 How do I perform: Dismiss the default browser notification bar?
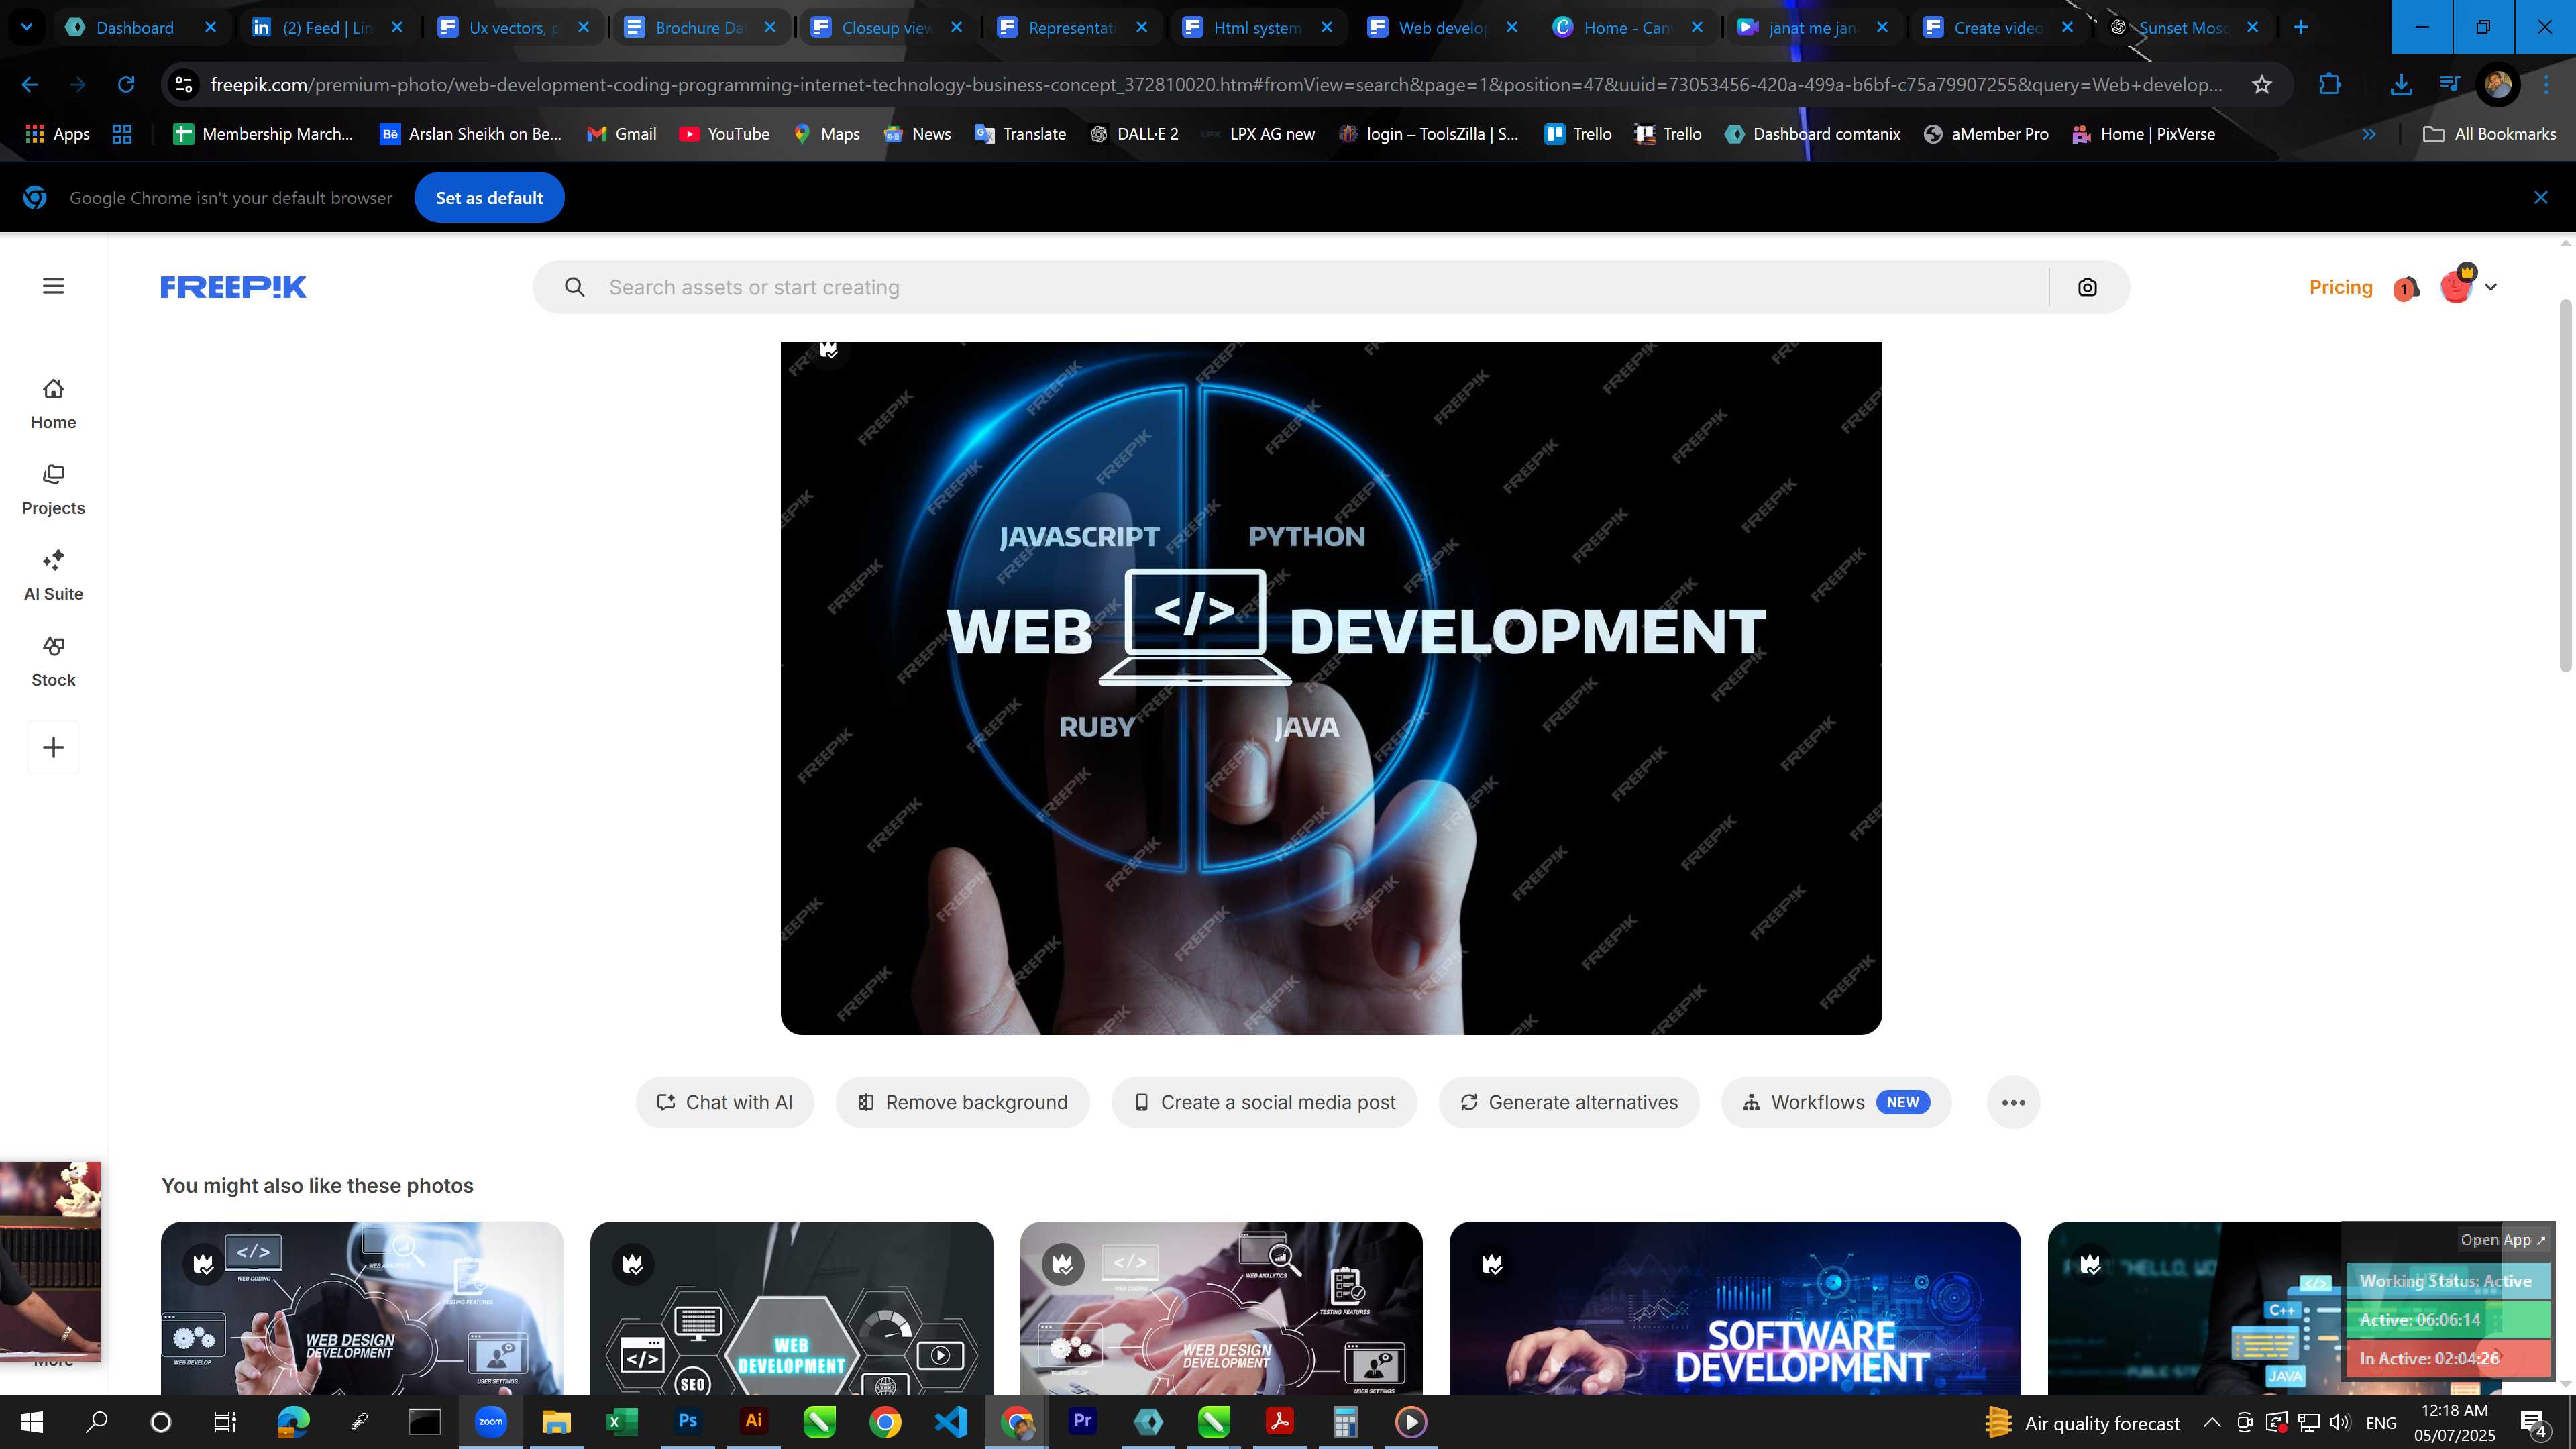[2541, 198]
